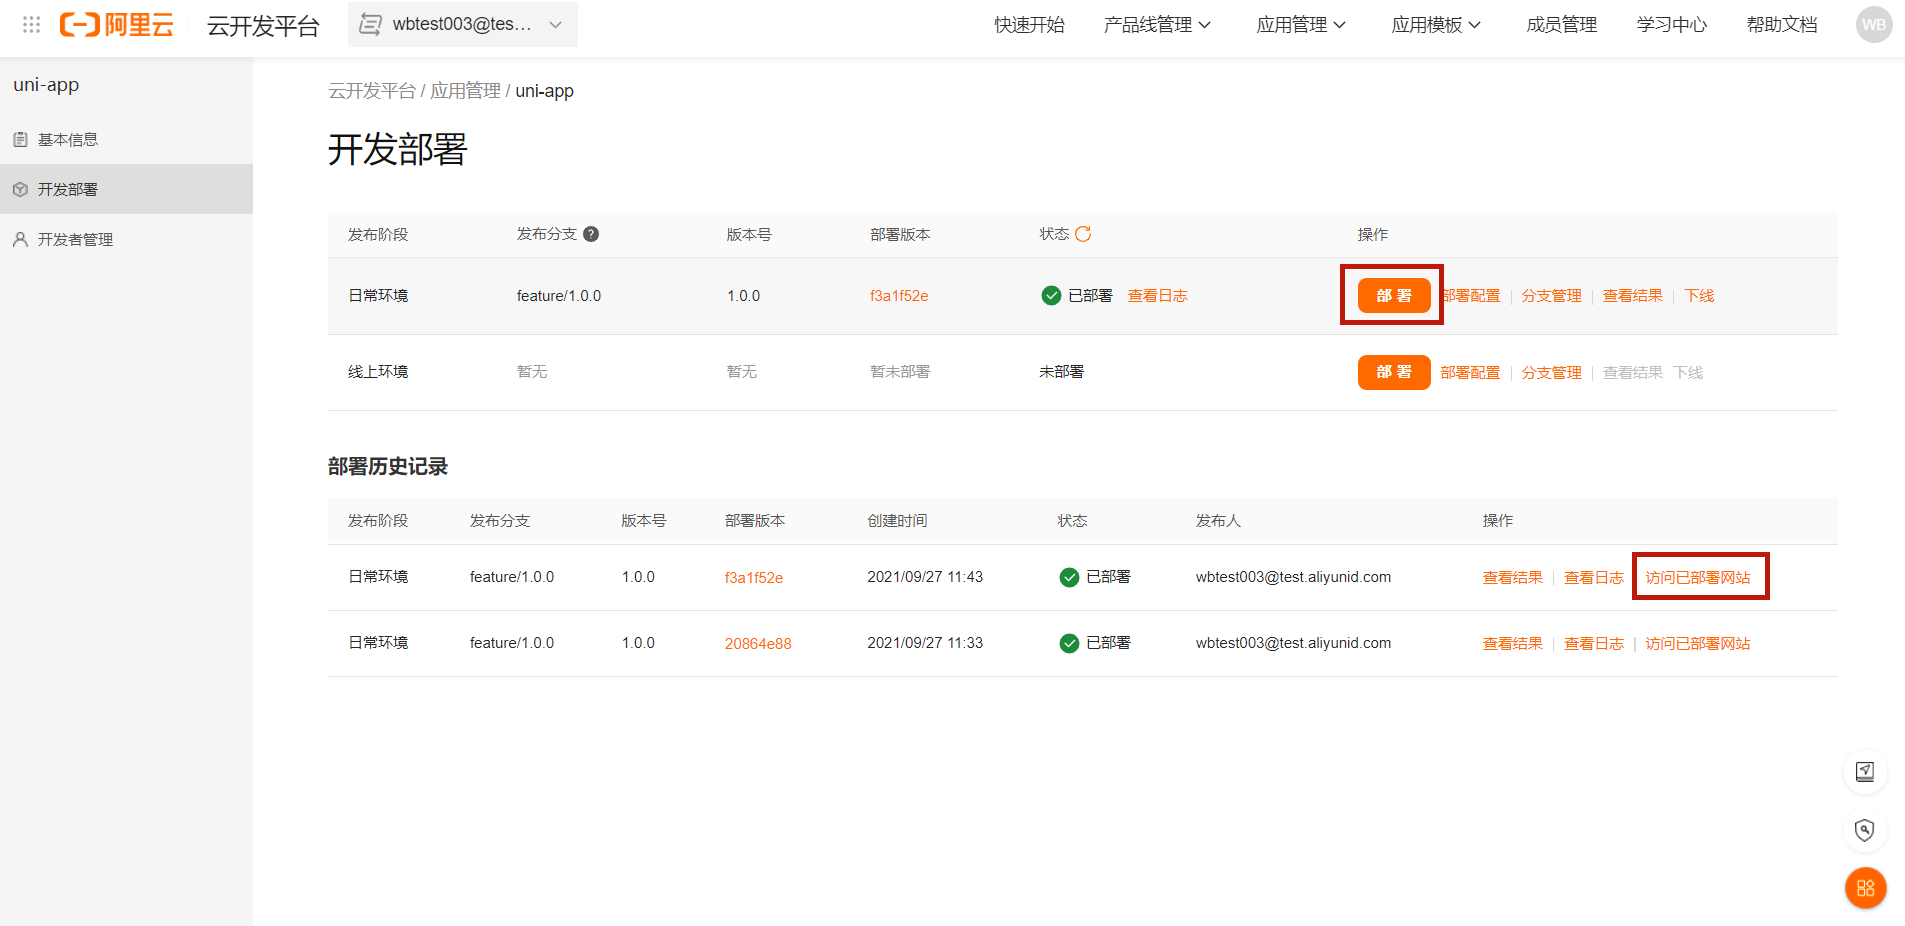Open 成员管理 in the top navigation
Screen dimensions: 1905x926
[x=1562, y=25]
